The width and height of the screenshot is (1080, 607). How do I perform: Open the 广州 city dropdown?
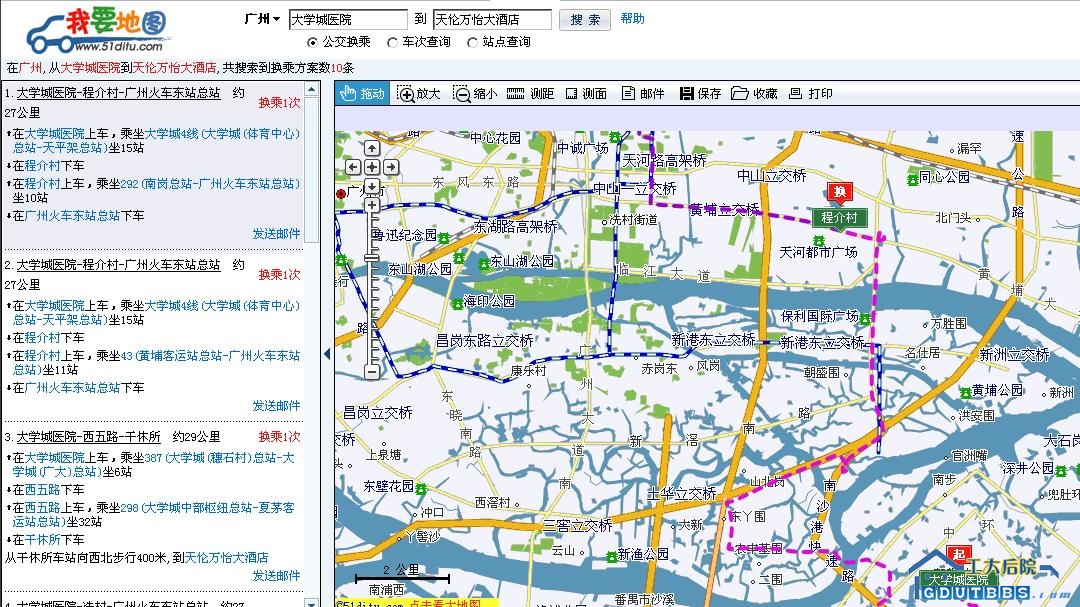(262, 19)
